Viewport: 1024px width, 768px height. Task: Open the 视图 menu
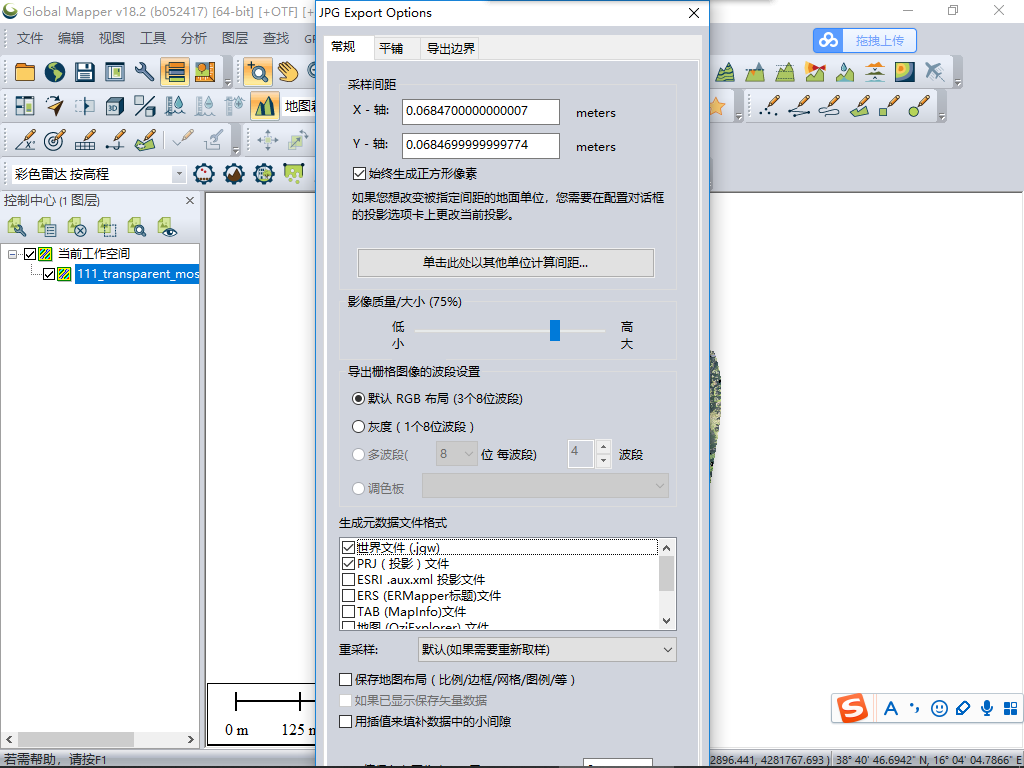coord(112,39)
